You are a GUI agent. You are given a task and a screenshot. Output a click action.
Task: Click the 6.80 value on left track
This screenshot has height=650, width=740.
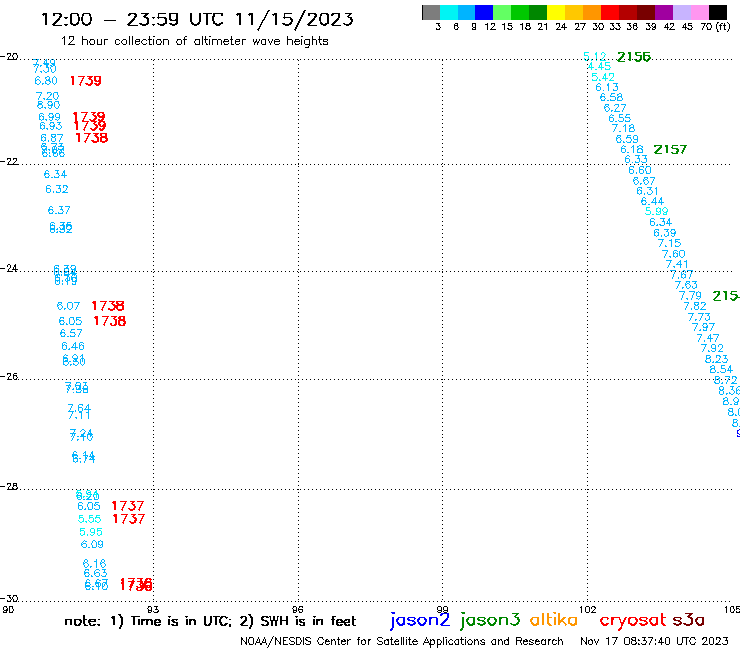click(46, 81)
